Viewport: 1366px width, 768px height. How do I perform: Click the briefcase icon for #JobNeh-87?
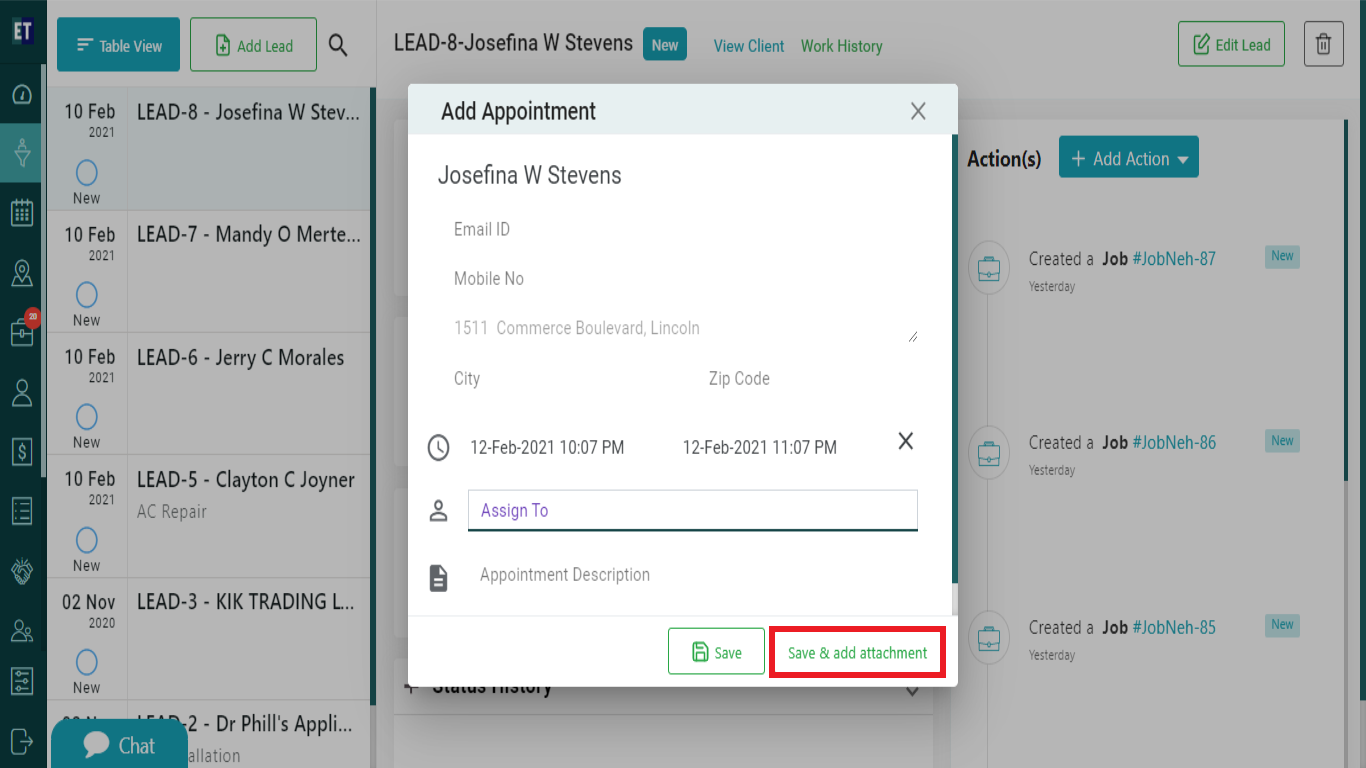click(989, 269)
